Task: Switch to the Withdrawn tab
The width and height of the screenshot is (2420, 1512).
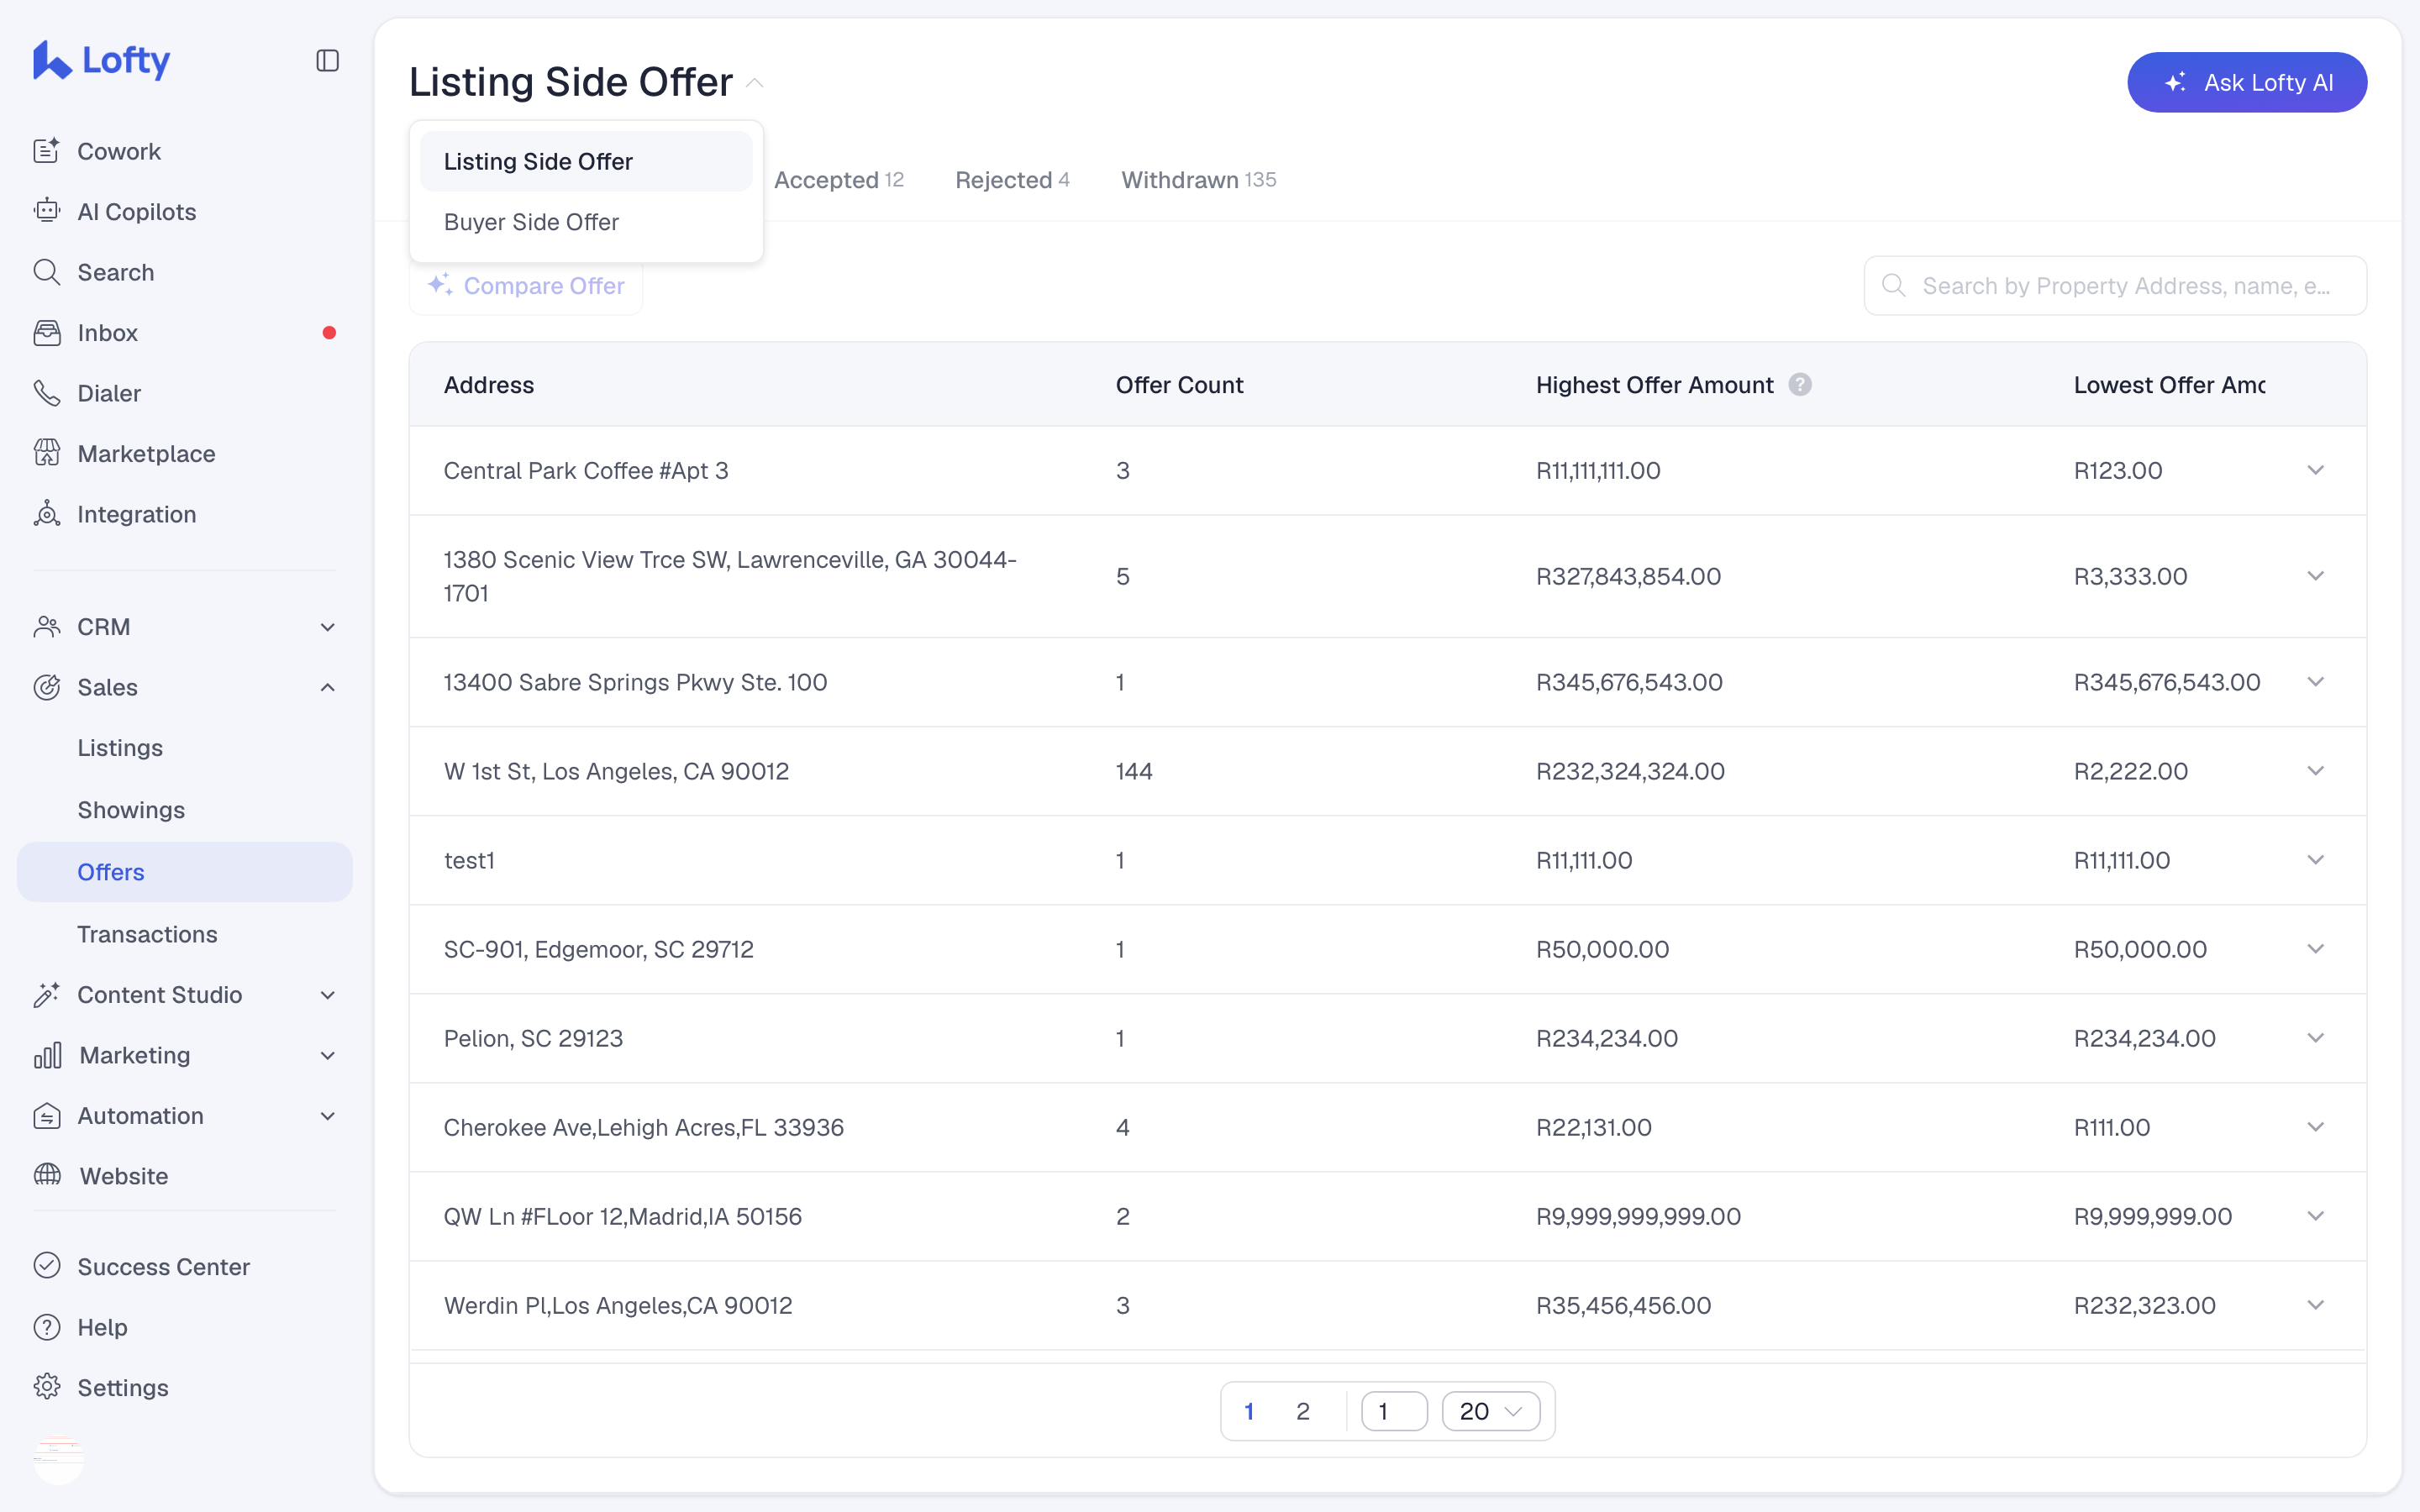Action: tap(1198, 180)
